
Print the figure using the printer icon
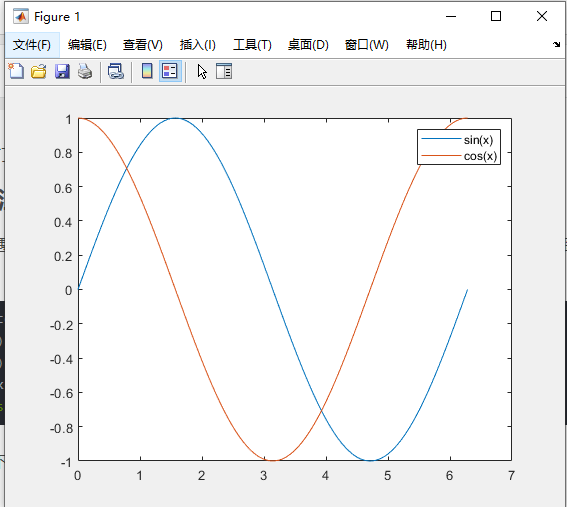click(x=85, y=71)
